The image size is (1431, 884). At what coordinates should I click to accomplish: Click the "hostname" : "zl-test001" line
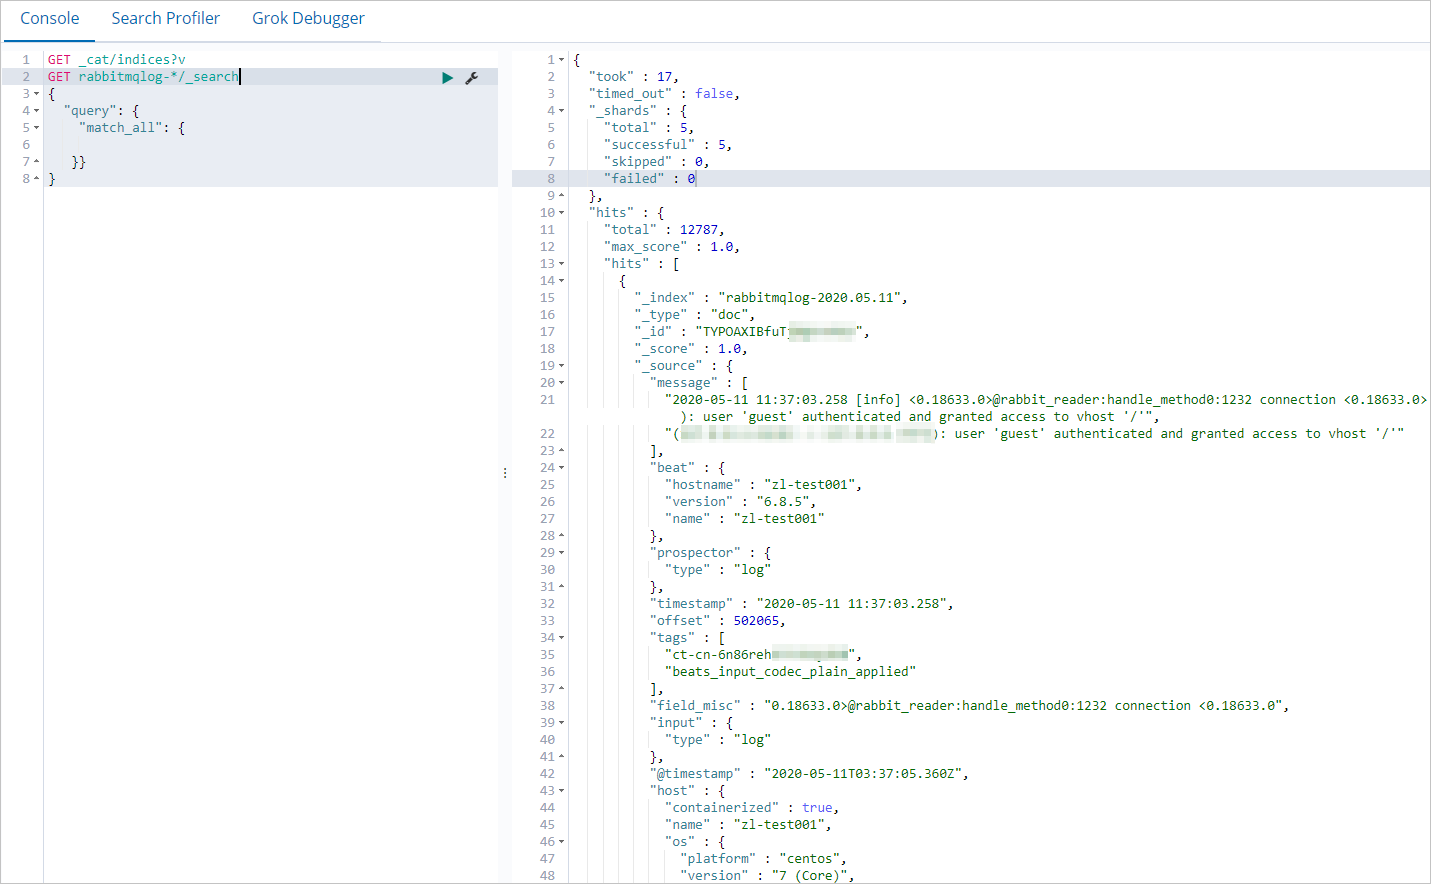(764, 485)
